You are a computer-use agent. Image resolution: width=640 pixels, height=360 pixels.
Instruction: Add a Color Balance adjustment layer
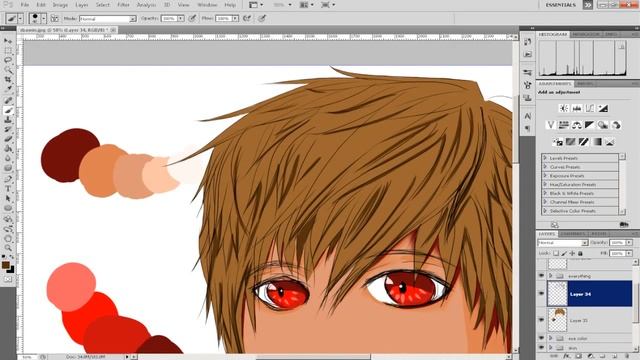(577, 125)
